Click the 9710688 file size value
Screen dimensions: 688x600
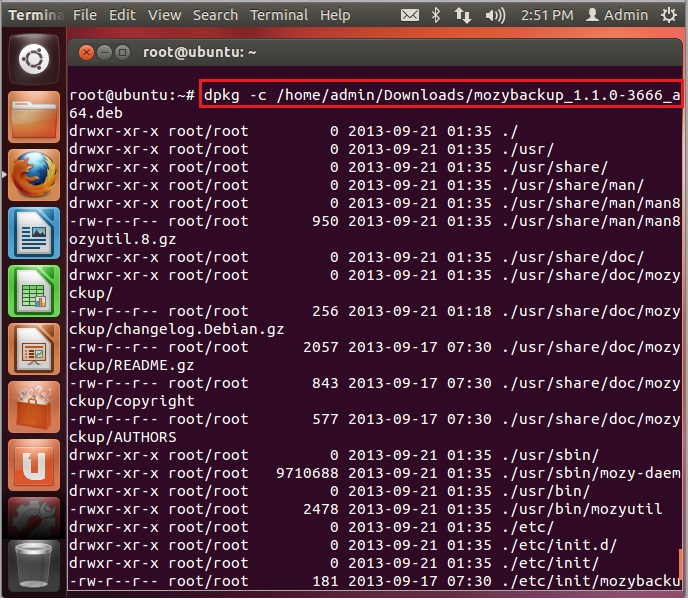click(307, 473)
